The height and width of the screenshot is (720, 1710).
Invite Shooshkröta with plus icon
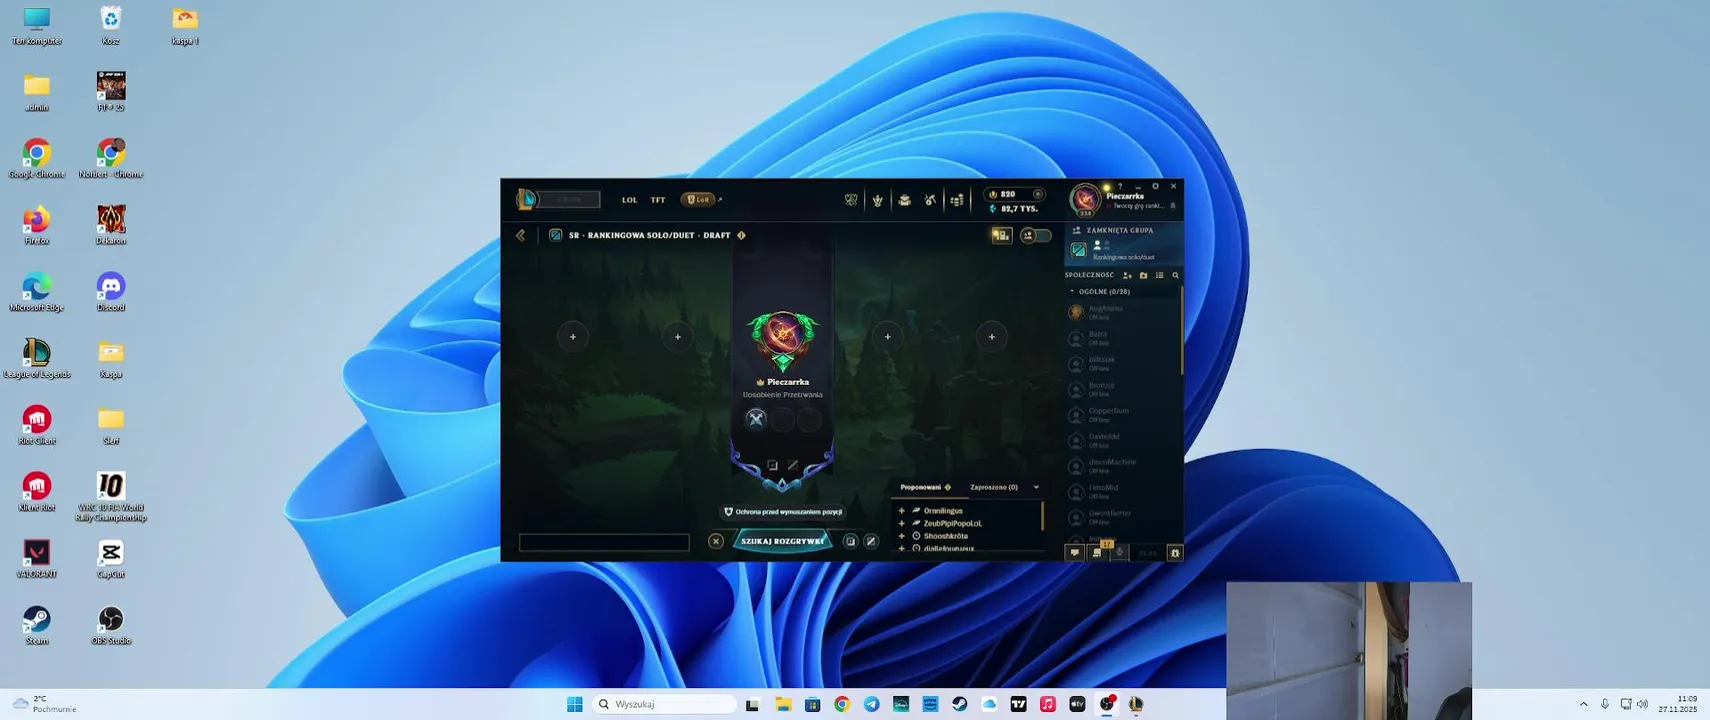(x=902, y=536)
